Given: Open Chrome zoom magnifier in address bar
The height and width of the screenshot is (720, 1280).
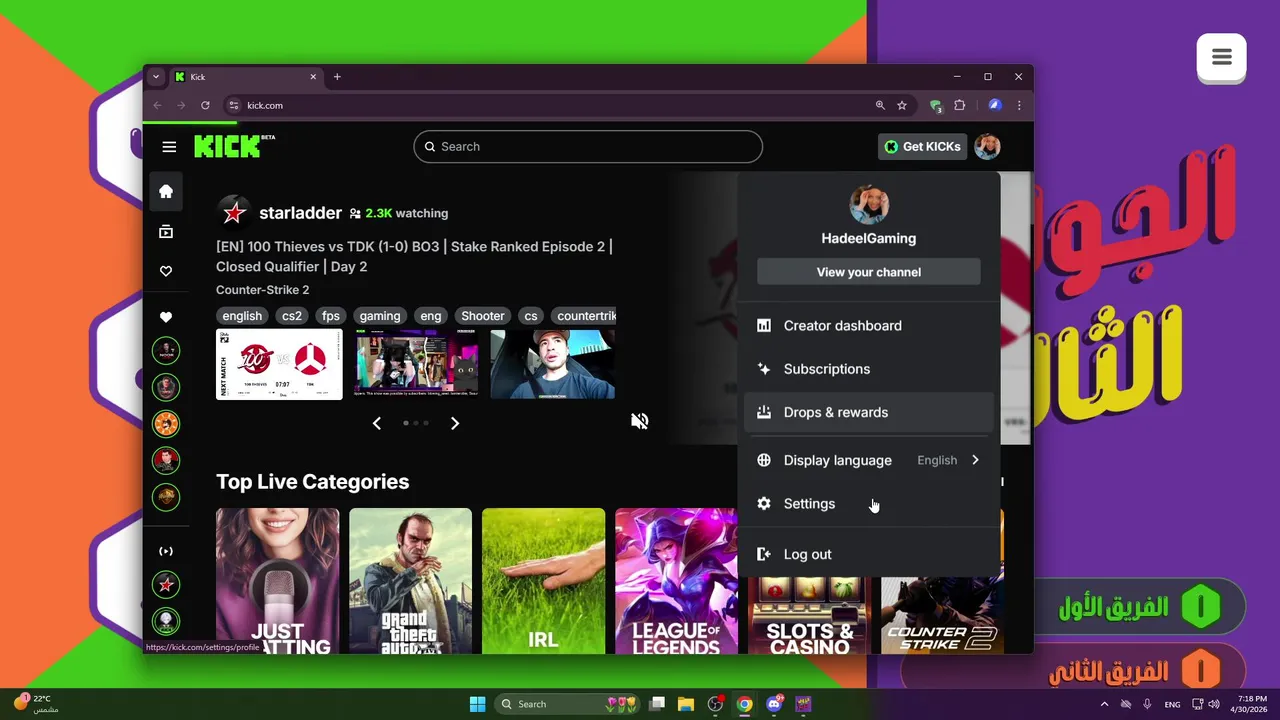Looking at the screenshot, I should 880,105.
